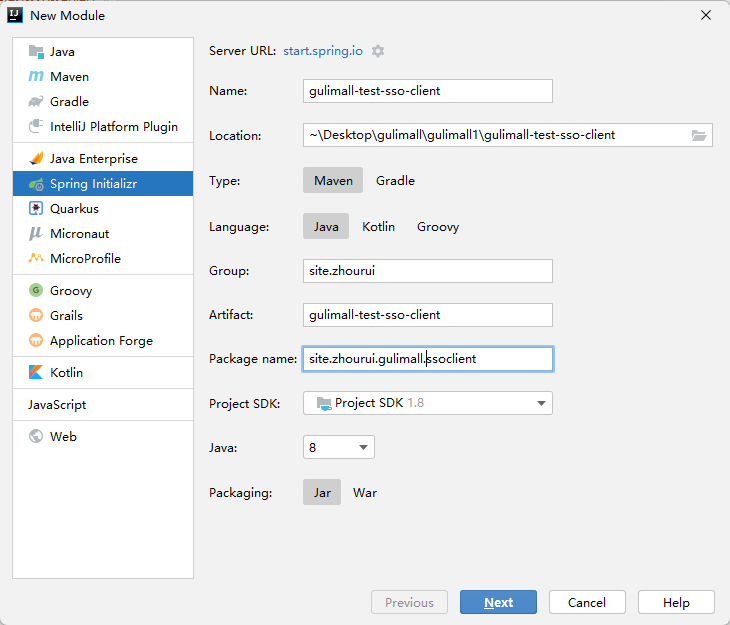Close the New Module dialog
The height and width of the screenshot is (625, 730).
[706, 15]
